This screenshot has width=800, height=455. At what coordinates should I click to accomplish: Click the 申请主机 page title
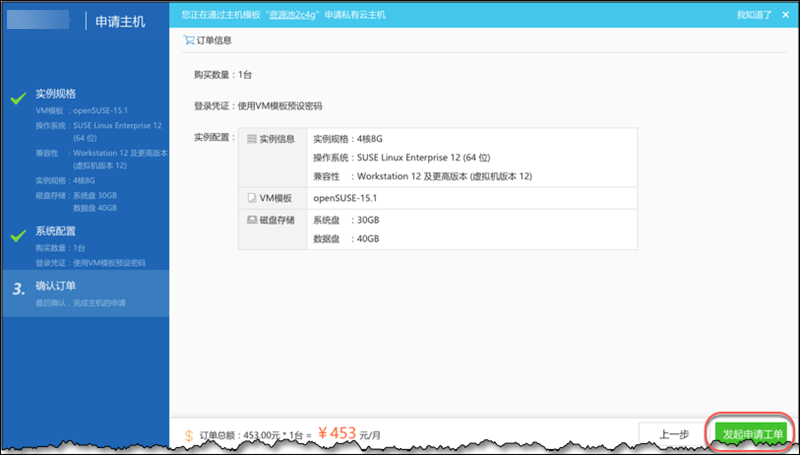[121, 21]
